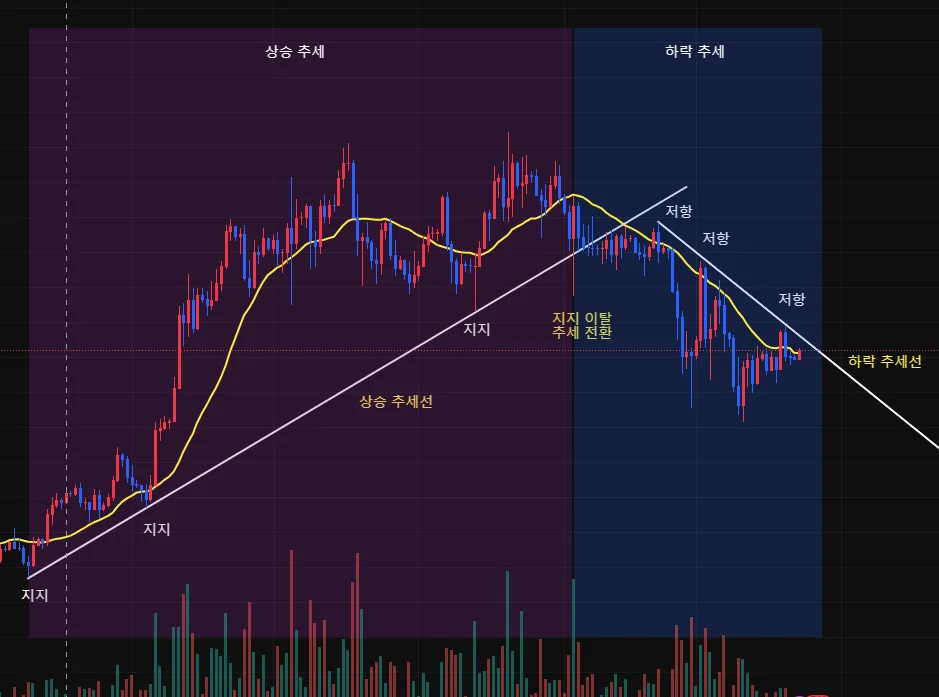The image size is (939, 697).
Task: Click the "저항" label nearest the 하락 추세선 text
Action: pyautogui.click(x=792, y=299)
